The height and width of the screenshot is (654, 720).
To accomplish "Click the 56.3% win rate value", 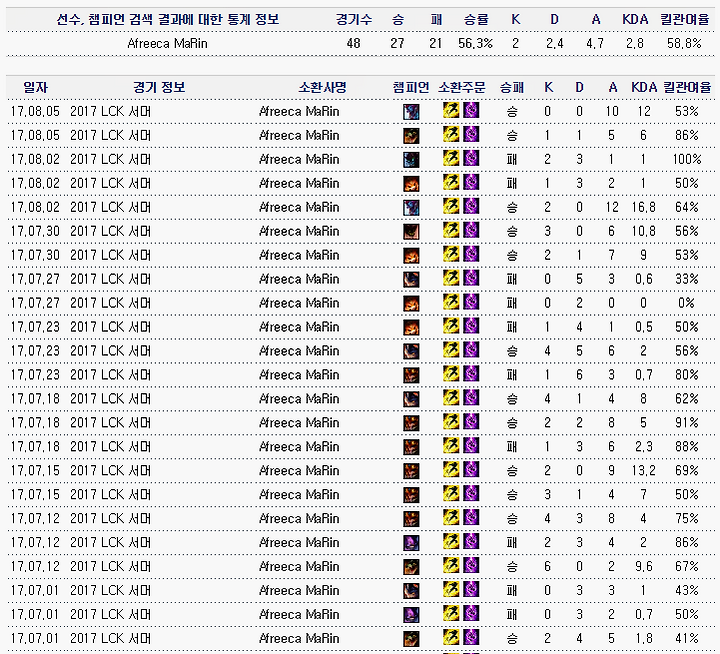I will [475, 44].
